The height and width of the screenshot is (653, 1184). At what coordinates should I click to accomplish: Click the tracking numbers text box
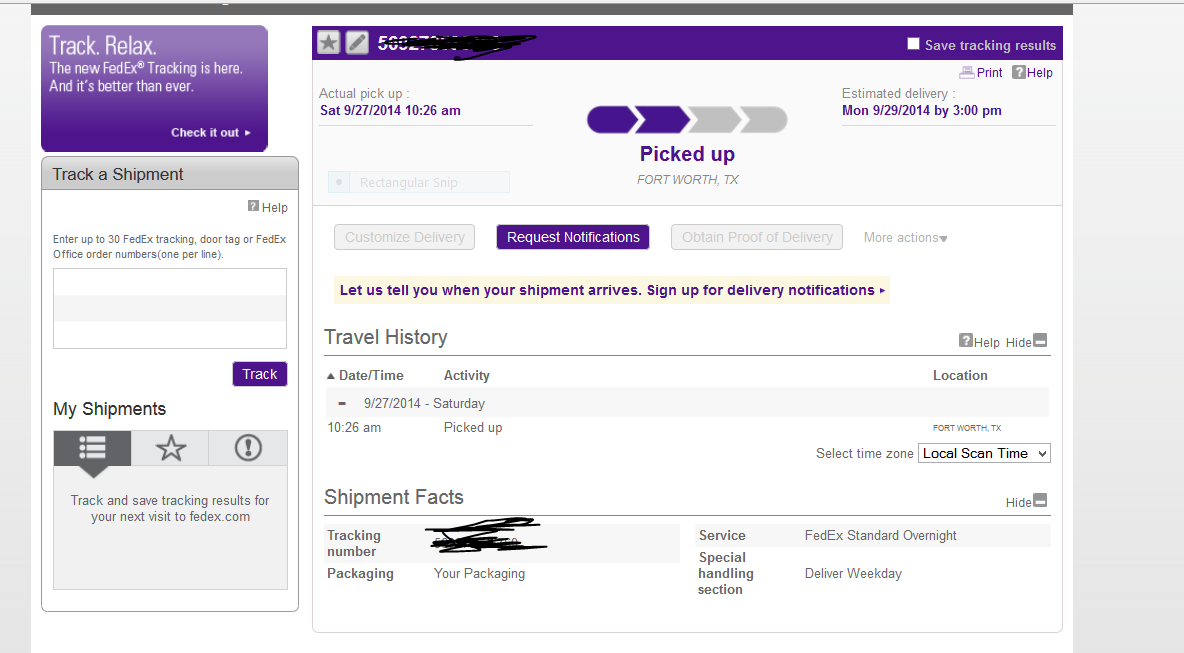(x=170, y=308)
